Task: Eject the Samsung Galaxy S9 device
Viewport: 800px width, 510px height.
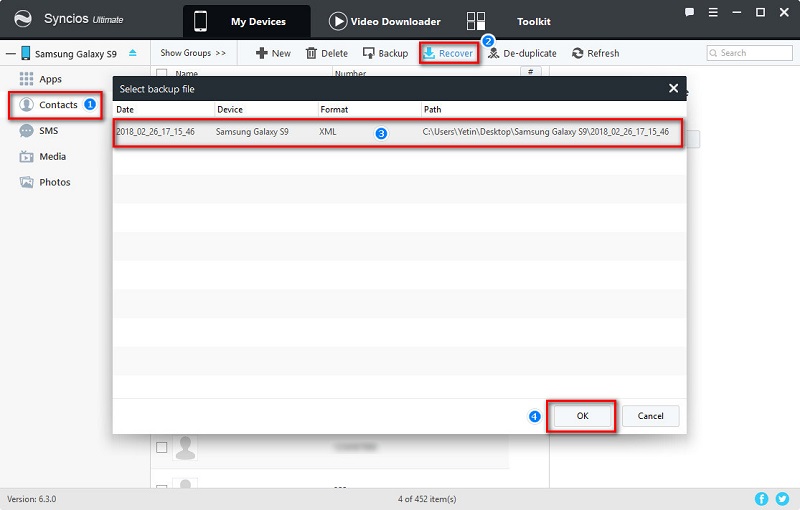Action: [x=133, y=53]
